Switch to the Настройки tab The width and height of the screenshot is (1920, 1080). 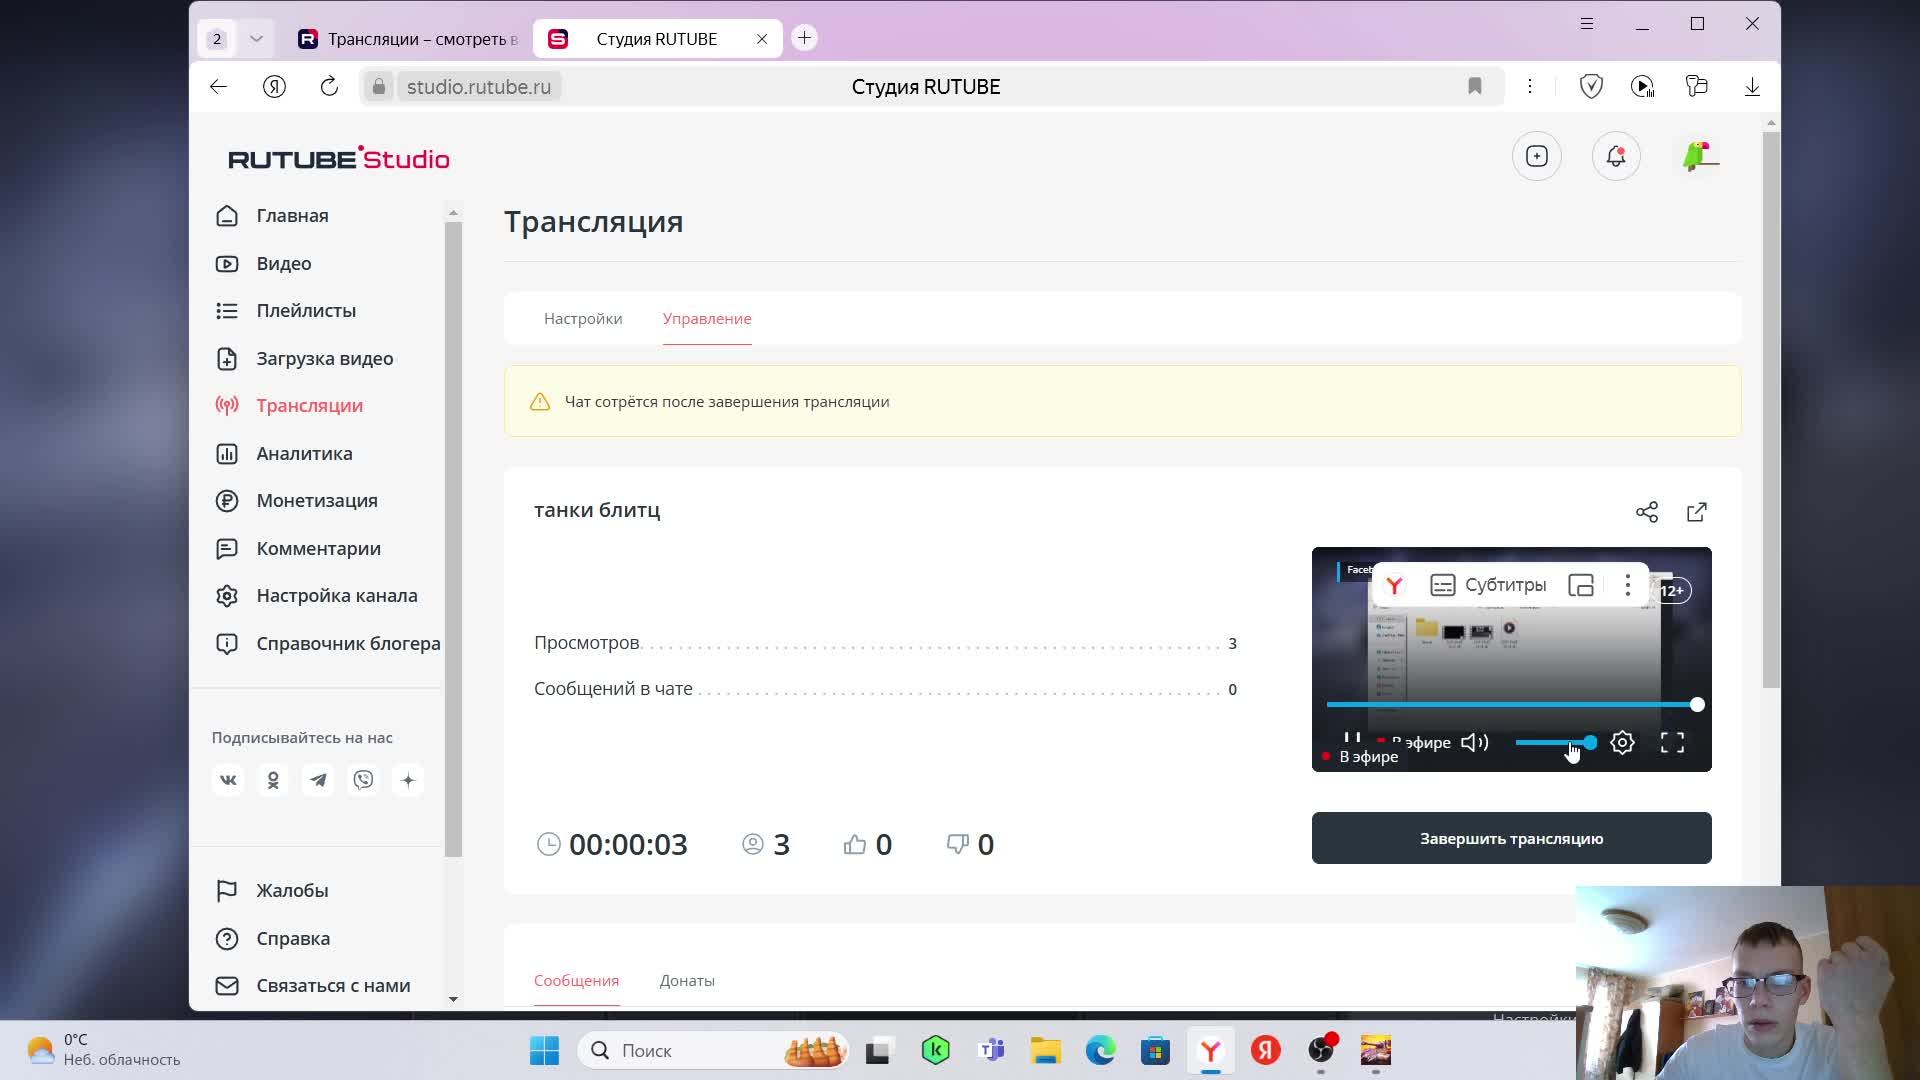pyautogui.click(x=583, y=318)
